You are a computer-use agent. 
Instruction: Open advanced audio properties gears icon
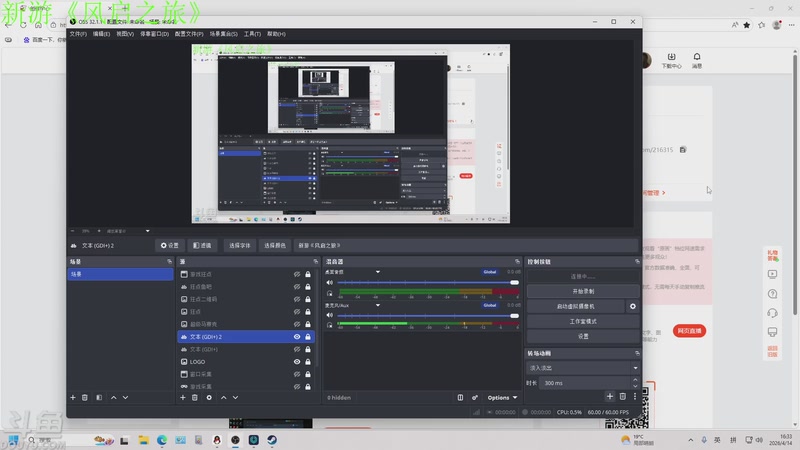point(474,397)
